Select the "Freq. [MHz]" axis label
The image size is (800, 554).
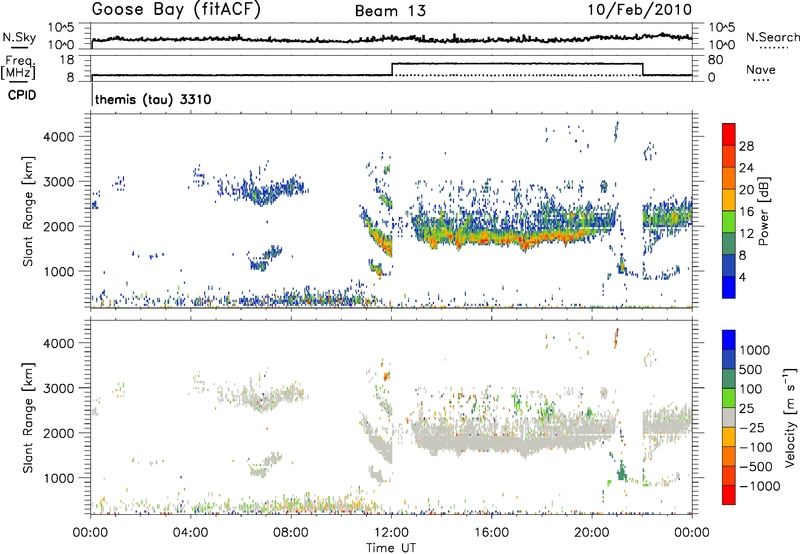(19, 67)
